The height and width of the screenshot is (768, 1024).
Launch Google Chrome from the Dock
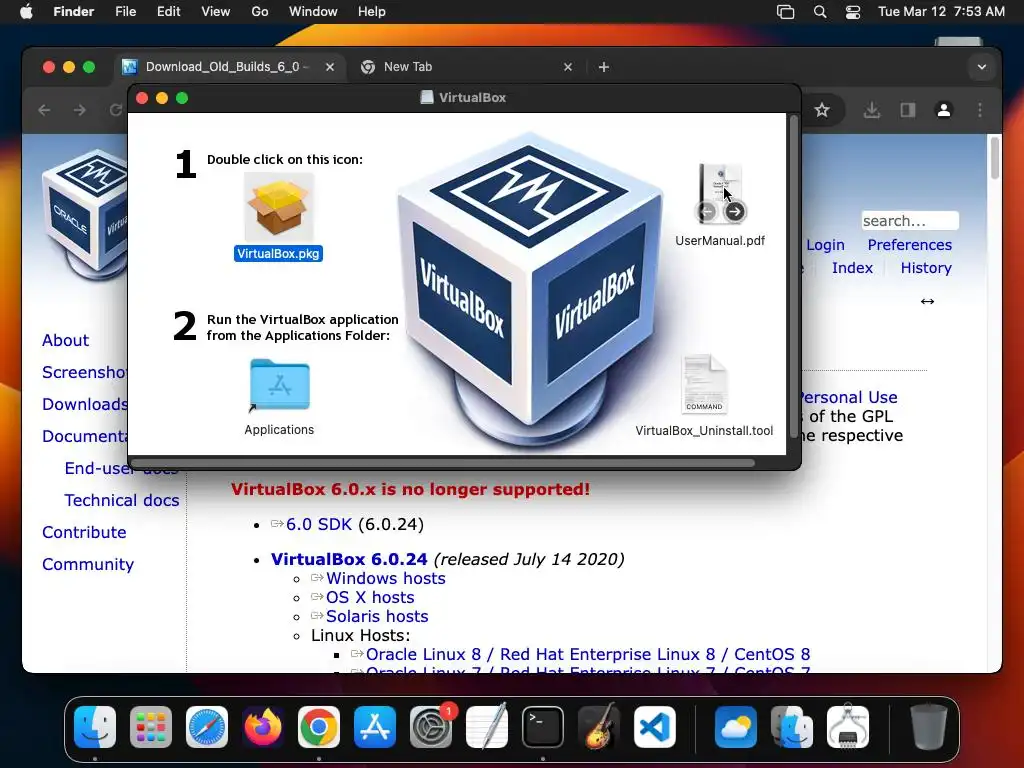[x=319, y=727]
